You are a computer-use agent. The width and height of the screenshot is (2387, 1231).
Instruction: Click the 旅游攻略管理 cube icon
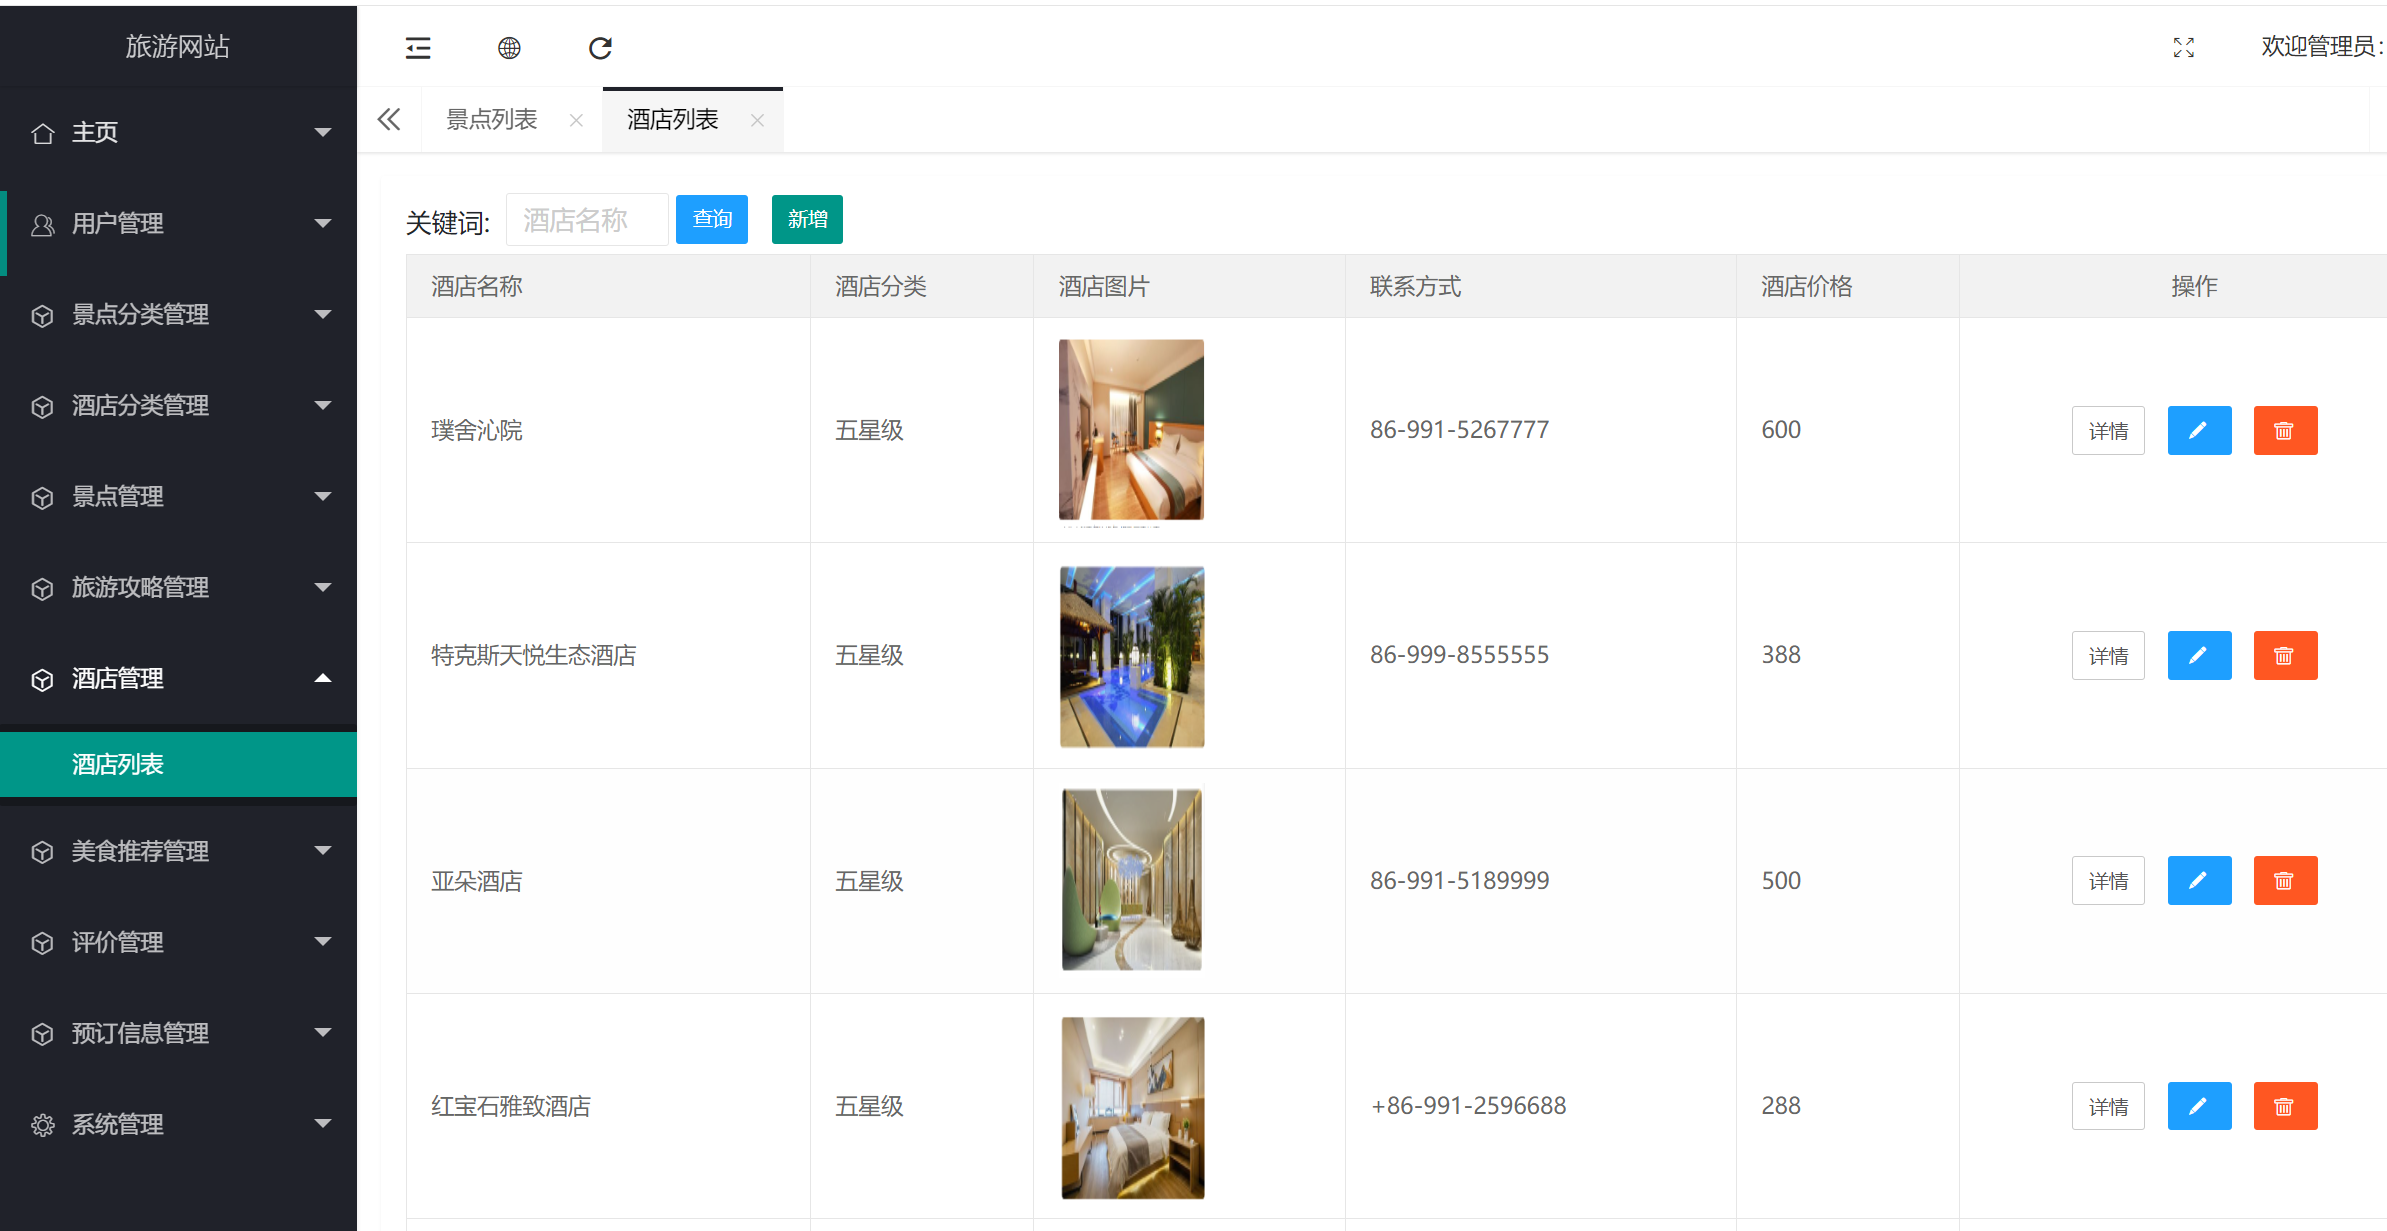pos(42,589)
